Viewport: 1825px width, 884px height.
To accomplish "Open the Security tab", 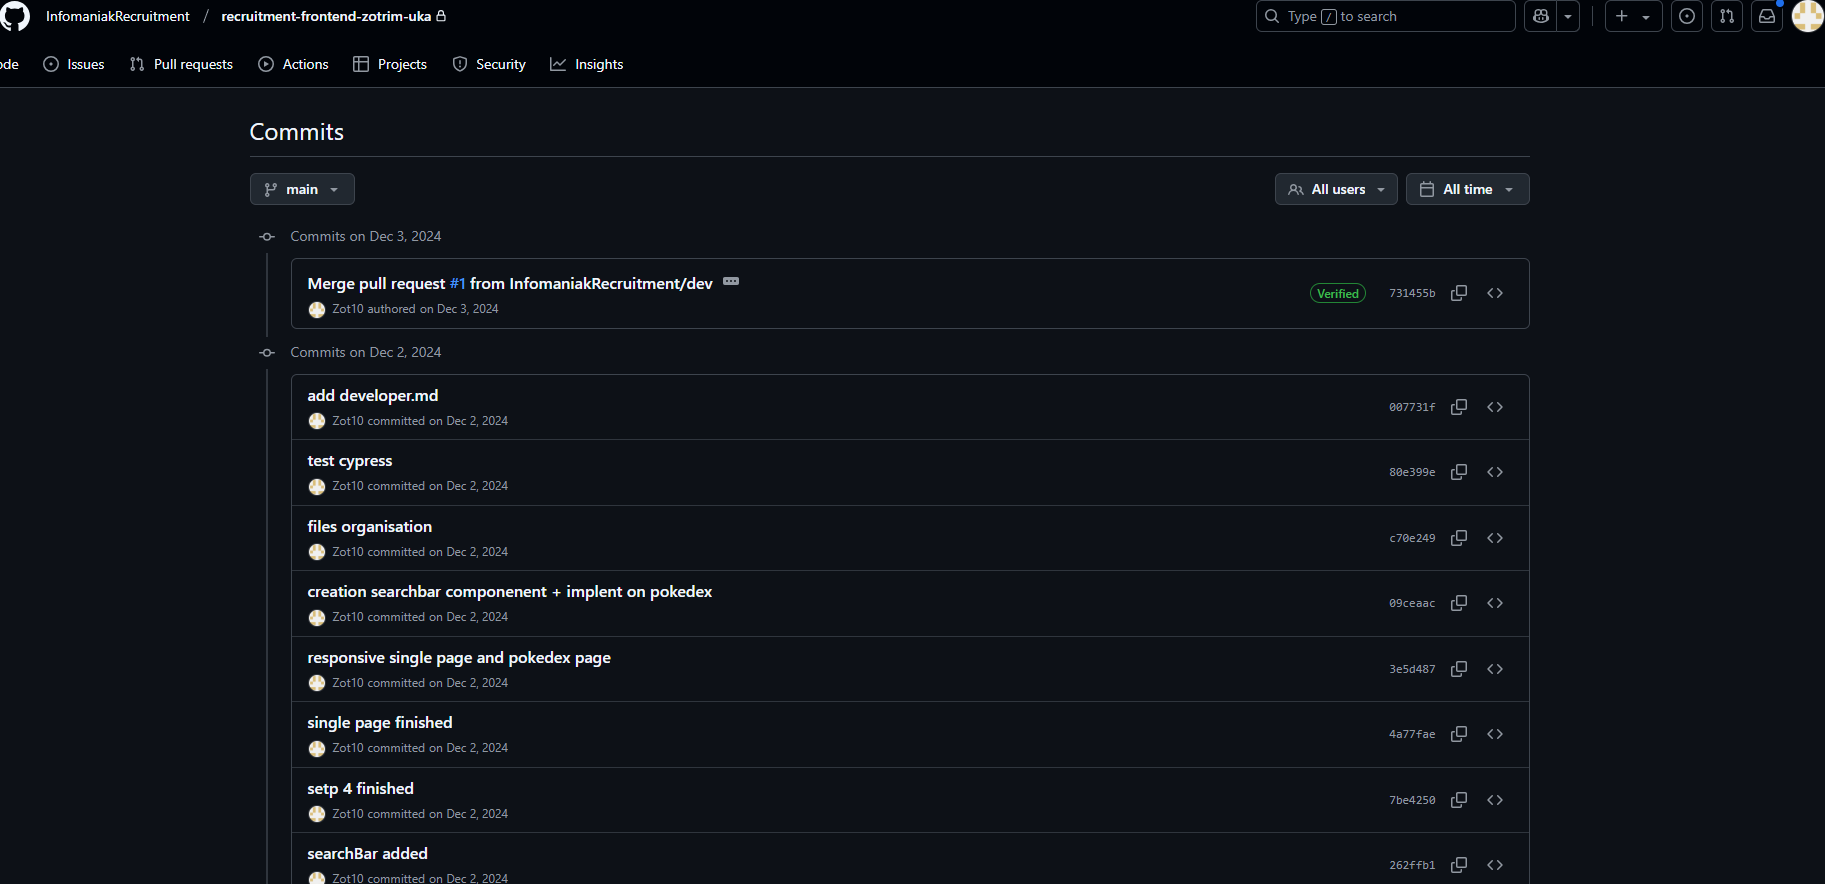I will pos(489,64).
